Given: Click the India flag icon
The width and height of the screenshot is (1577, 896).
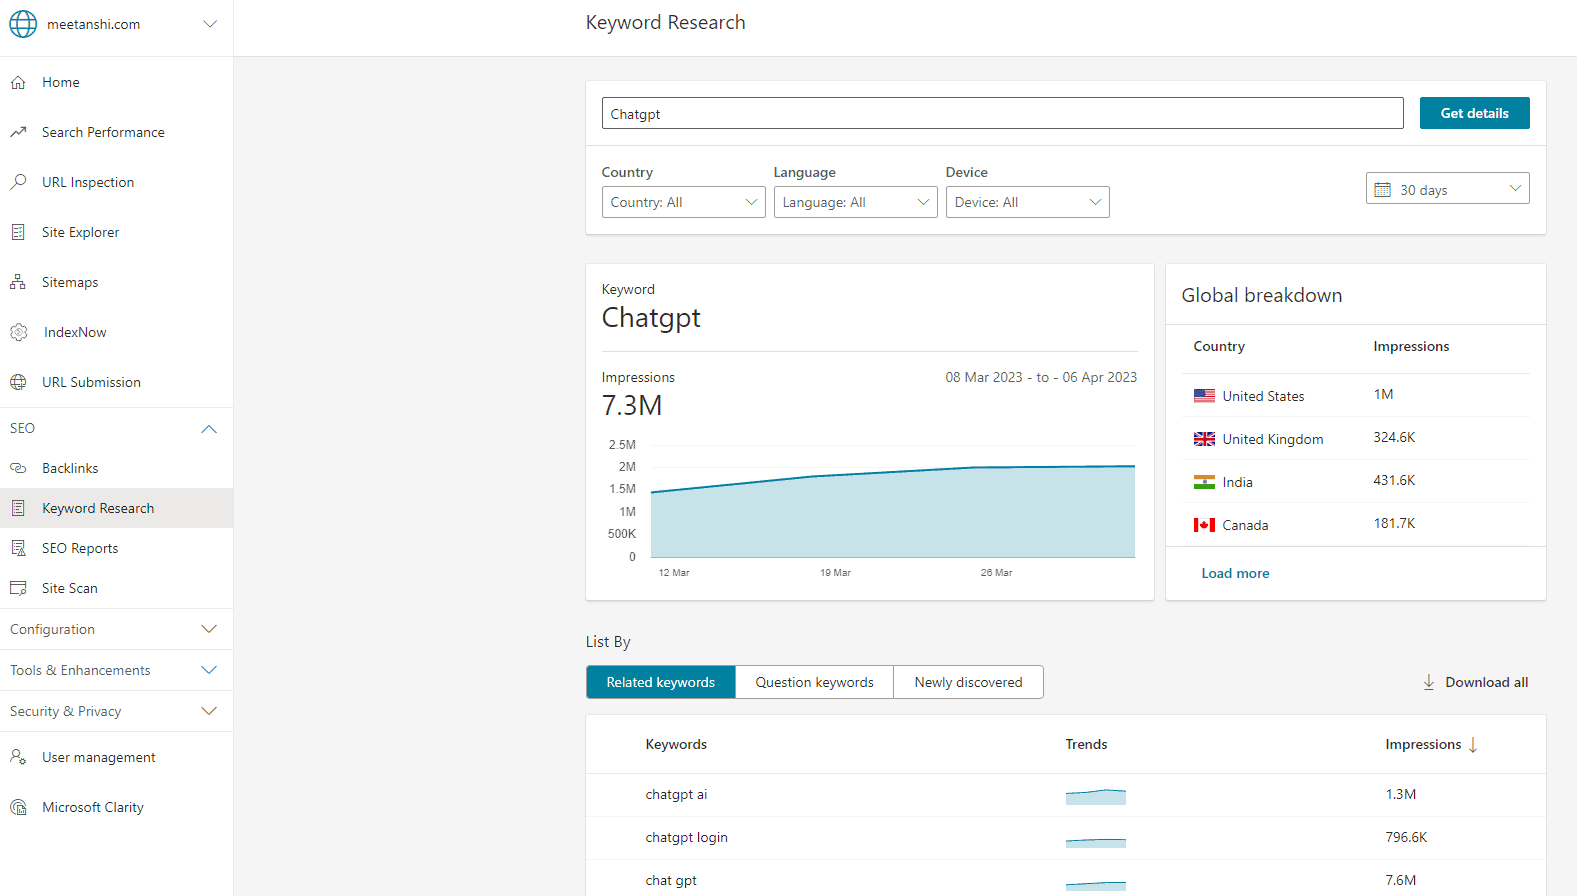Looking at the screenshot, I should pyautogui.click(x=1204, y=482).
